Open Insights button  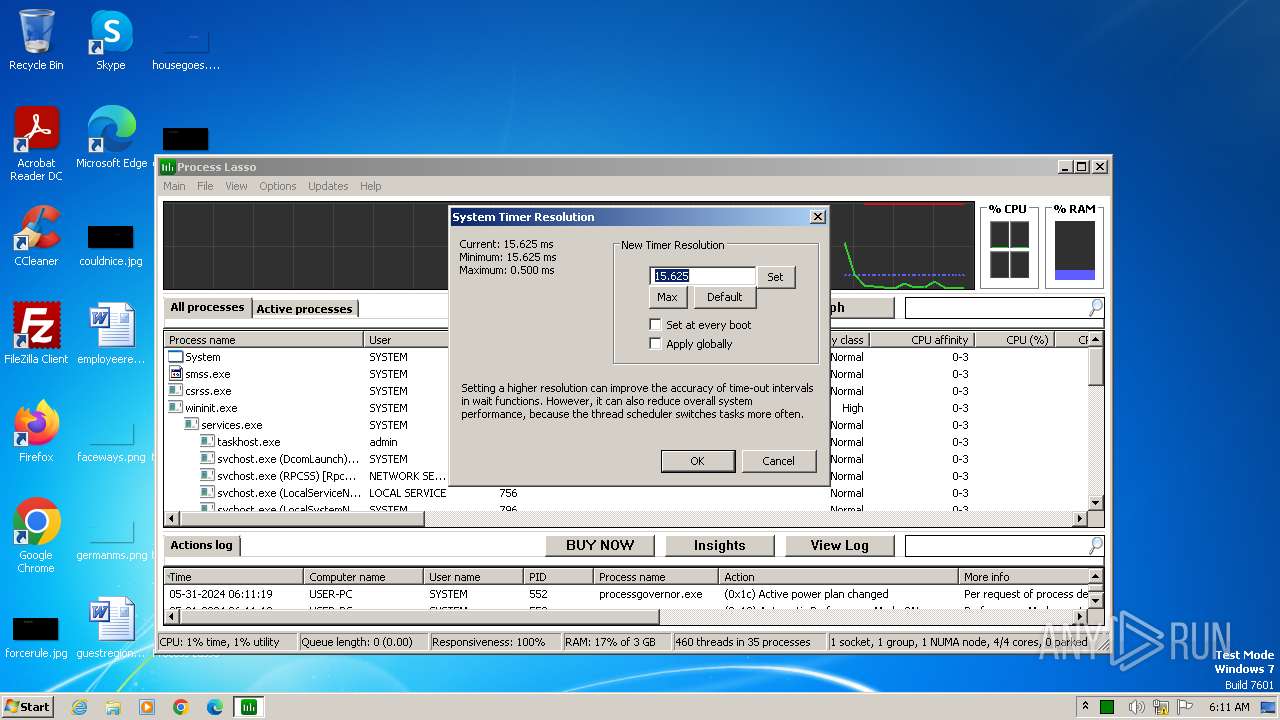click(720, 545)
